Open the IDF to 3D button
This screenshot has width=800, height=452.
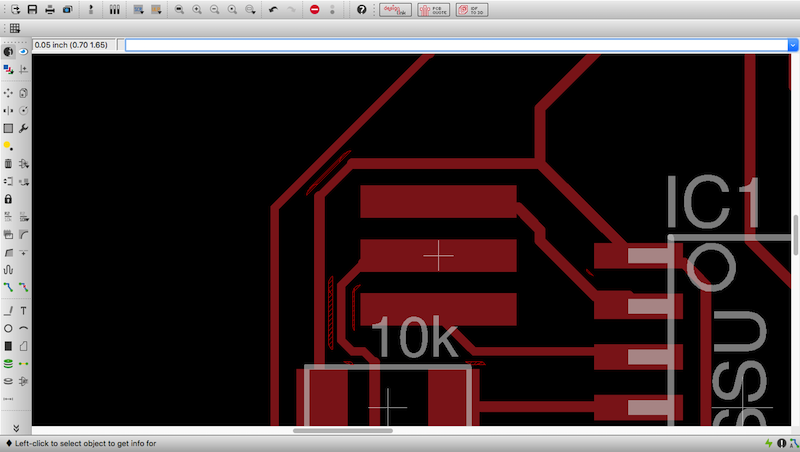(x=472, y=10)
